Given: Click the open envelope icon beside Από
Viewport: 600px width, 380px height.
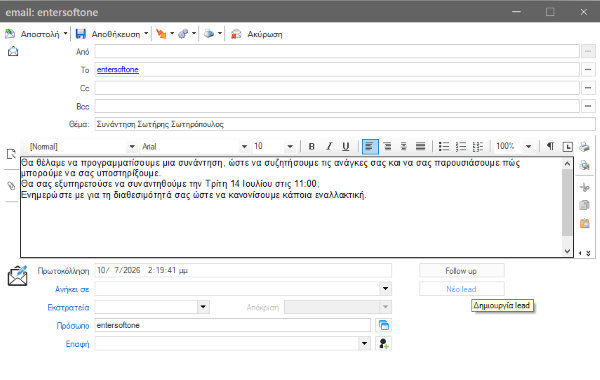Looking at the screenshot, I should 13,51.
